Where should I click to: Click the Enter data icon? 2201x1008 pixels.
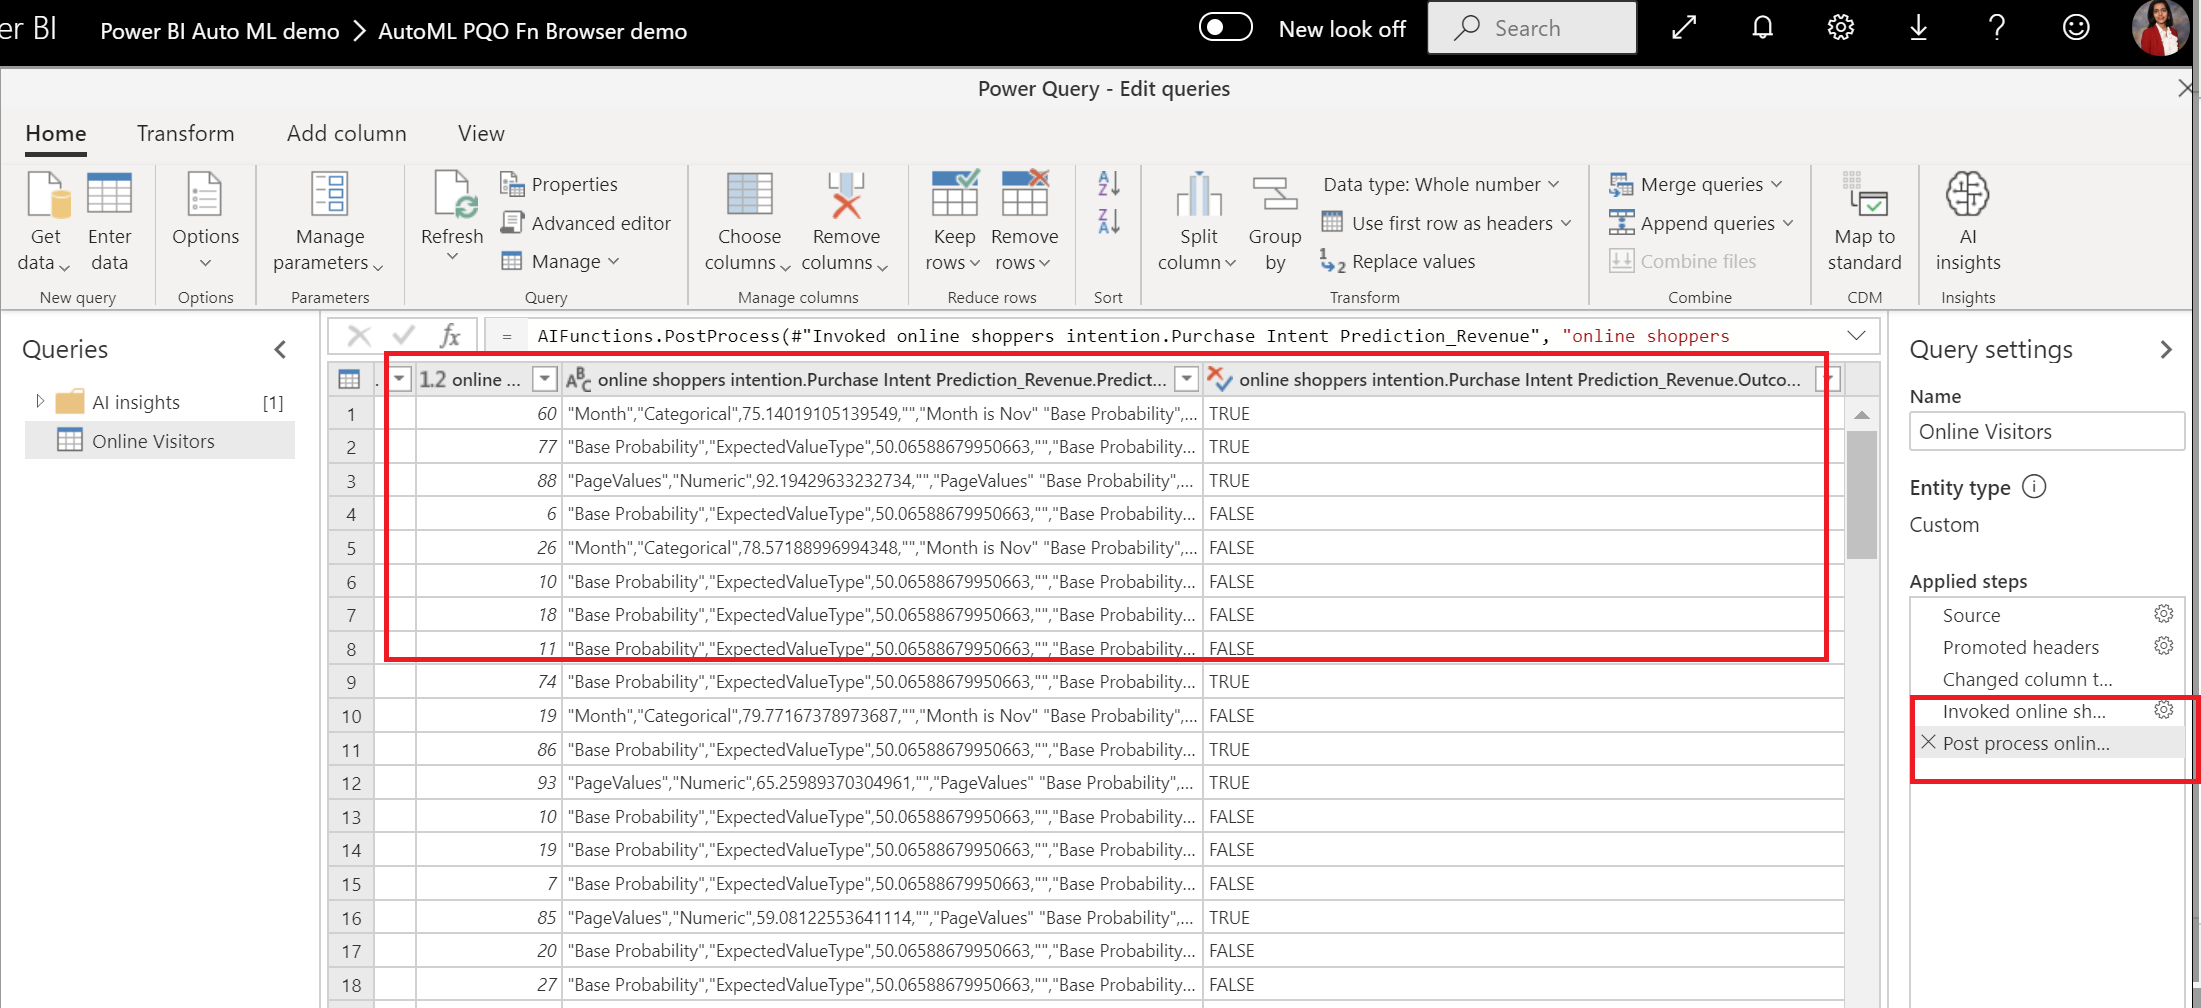(x=109, y=194)
